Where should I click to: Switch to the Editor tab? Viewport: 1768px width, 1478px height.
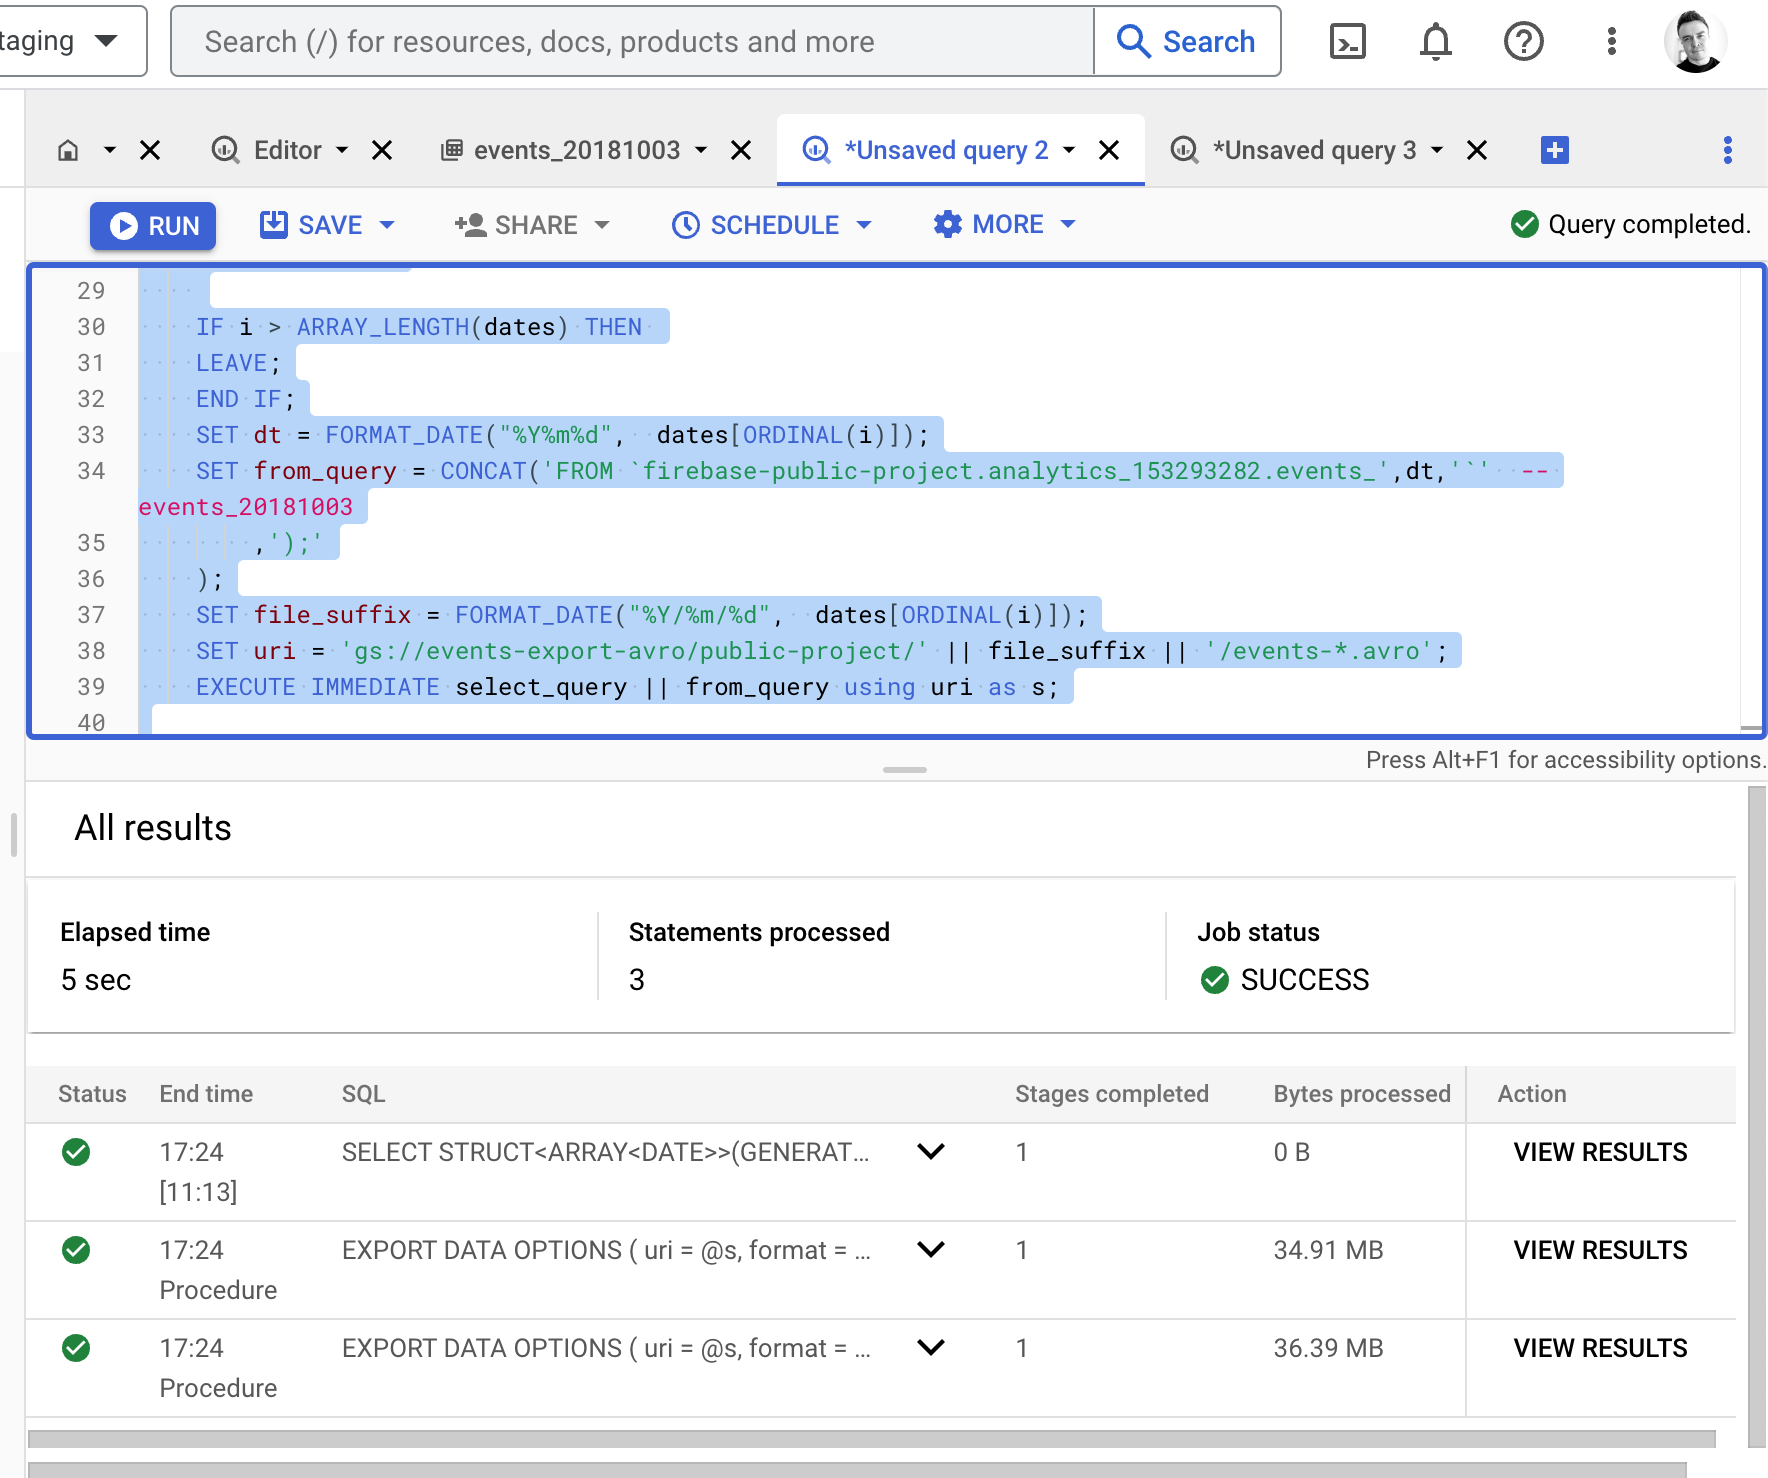click(x=287, y=151)
